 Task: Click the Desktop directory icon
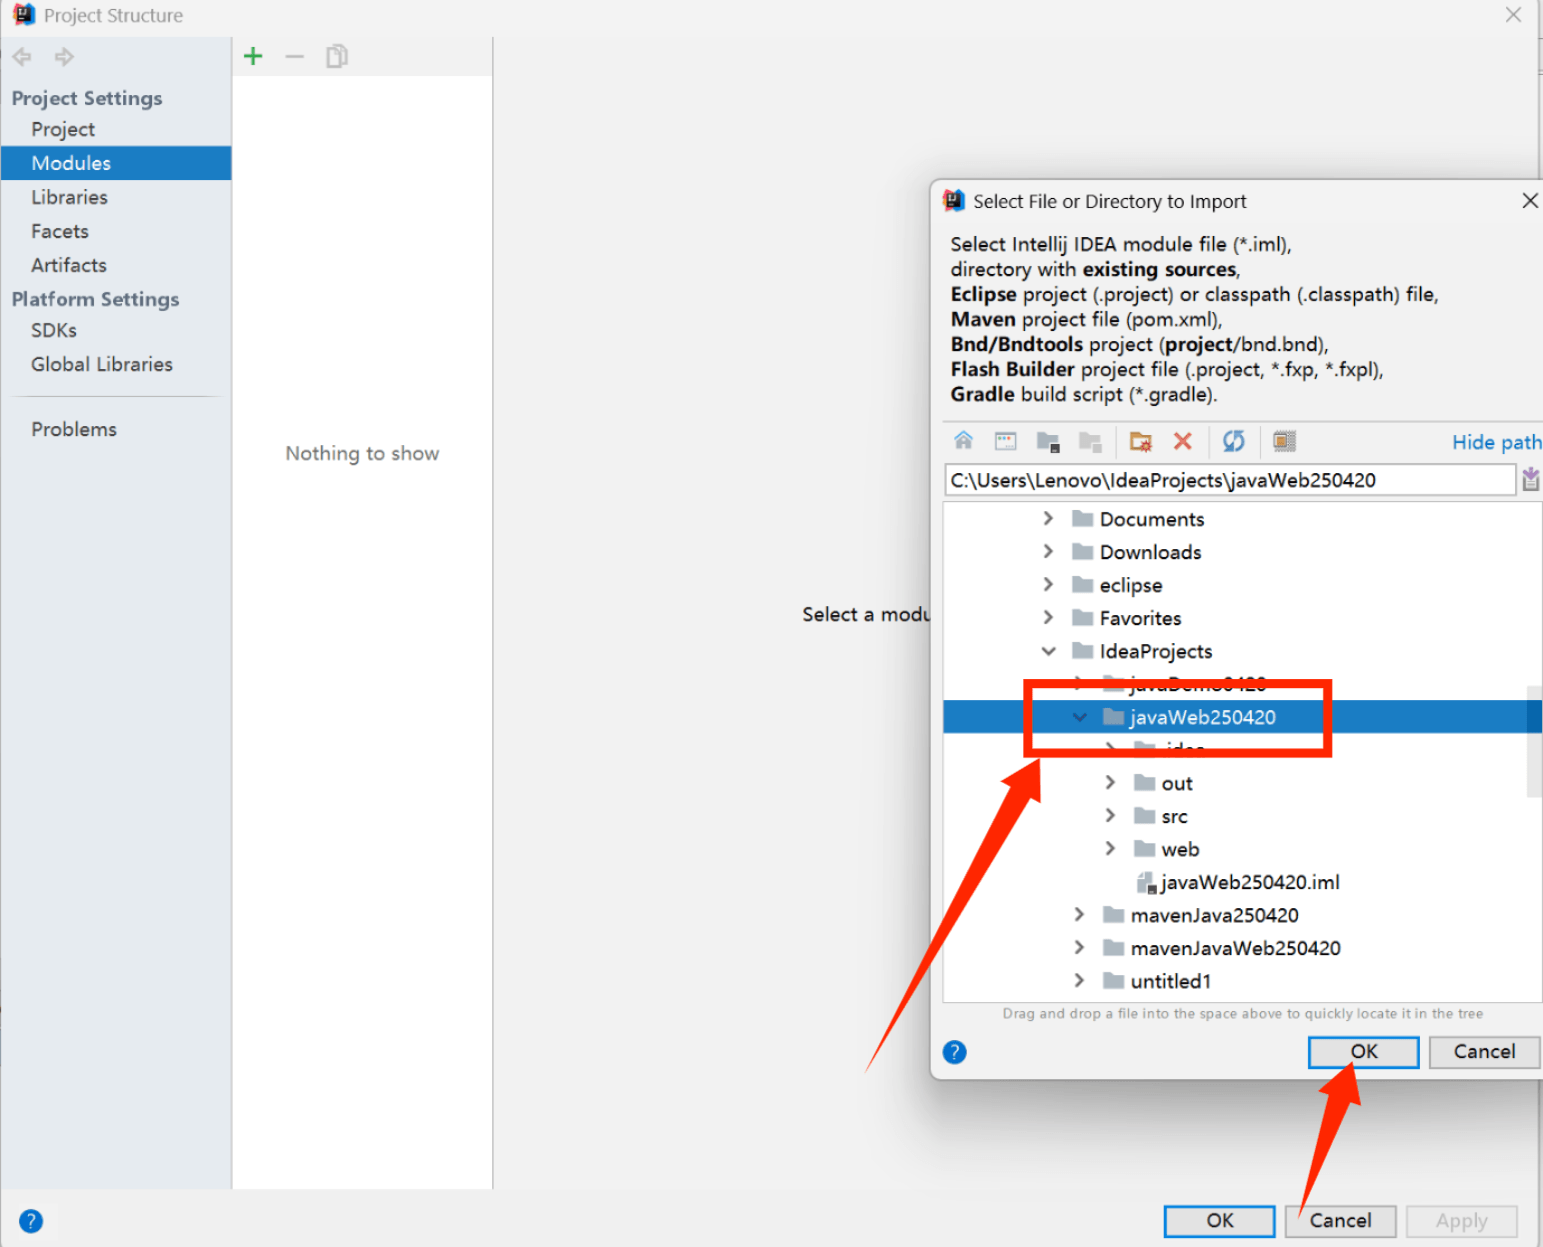click(x=1005, y=441)
